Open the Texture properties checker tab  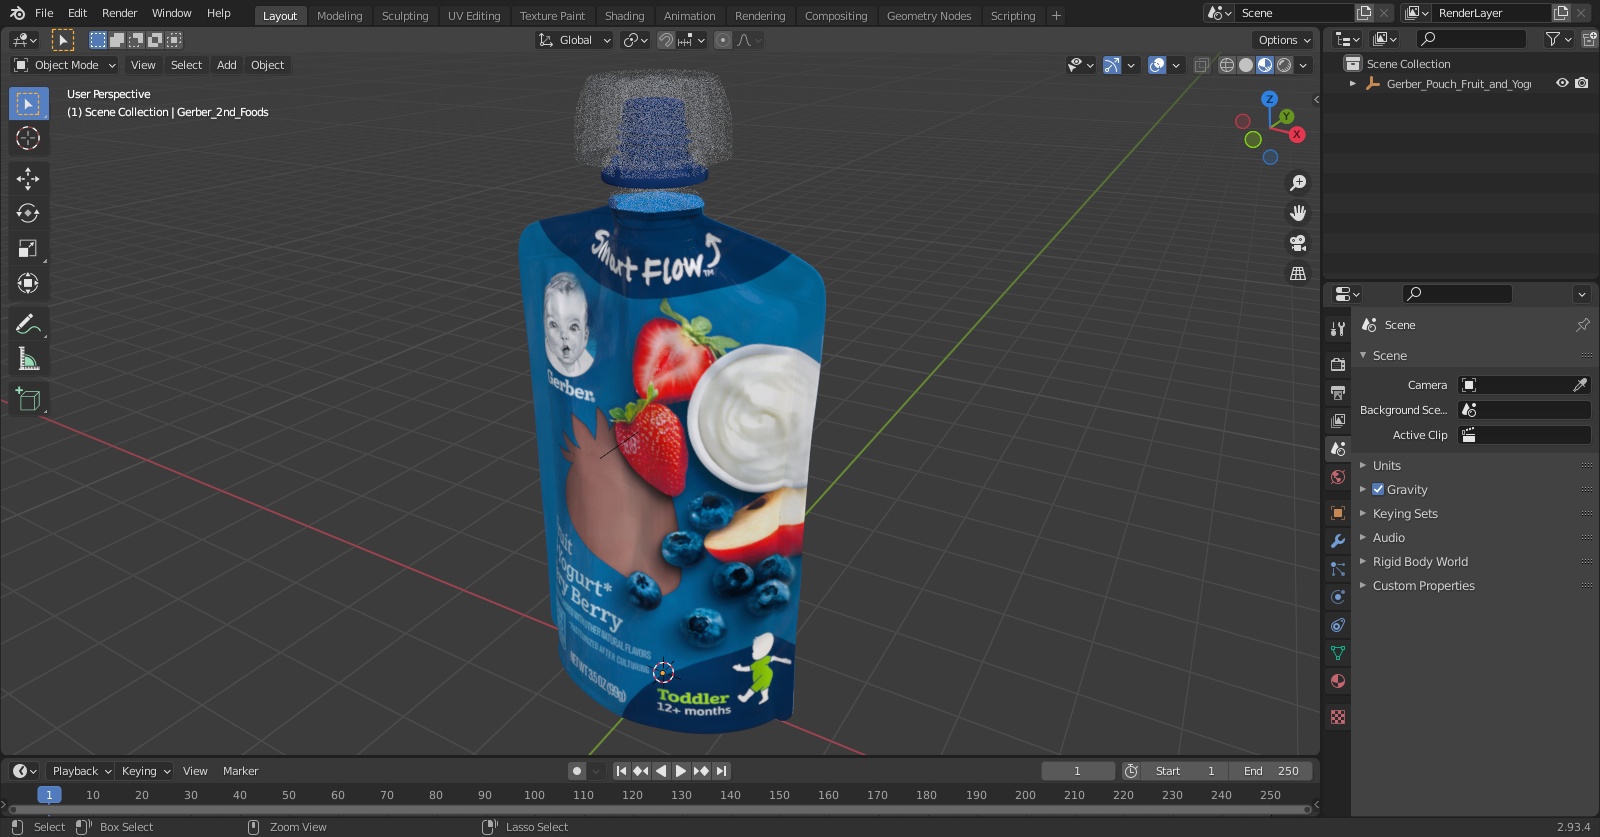coord(1338,717)
